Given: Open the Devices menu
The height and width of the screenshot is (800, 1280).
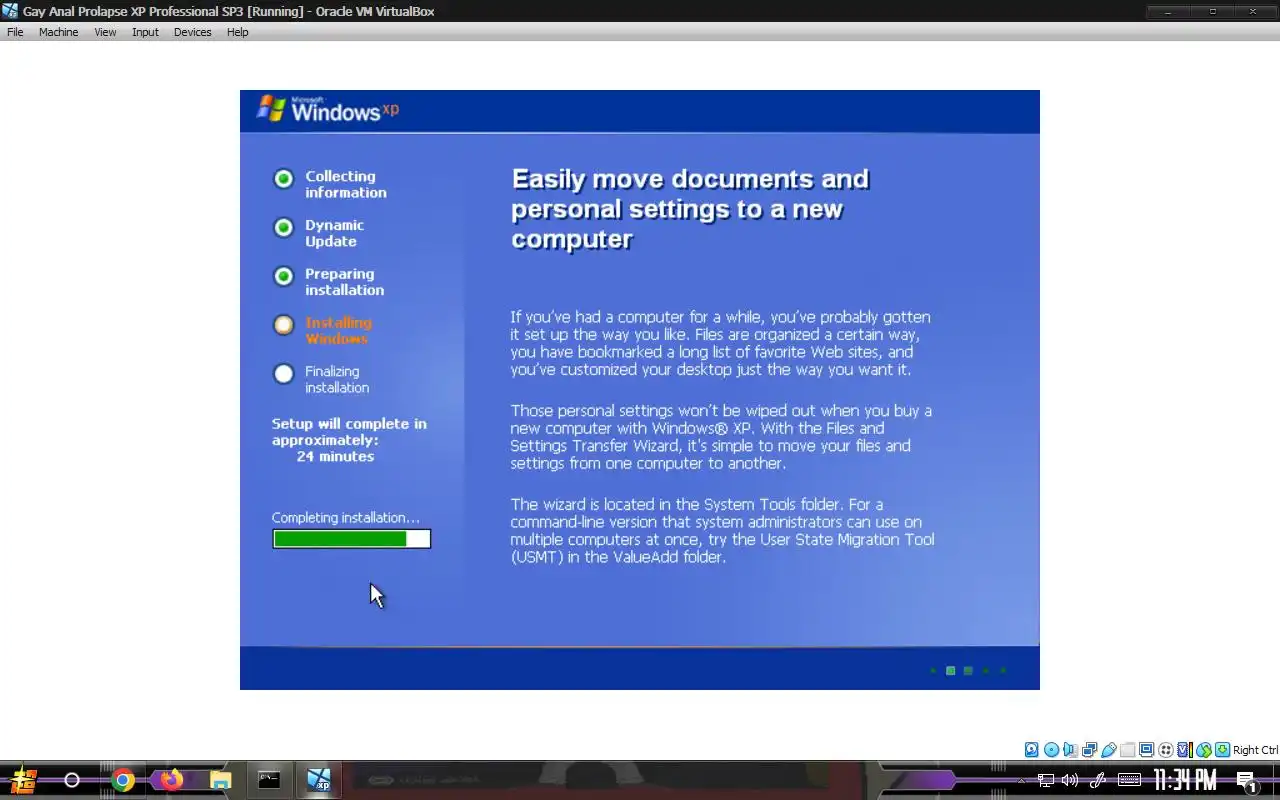Looking at the screenshot, I should click(x=192, y=32).
